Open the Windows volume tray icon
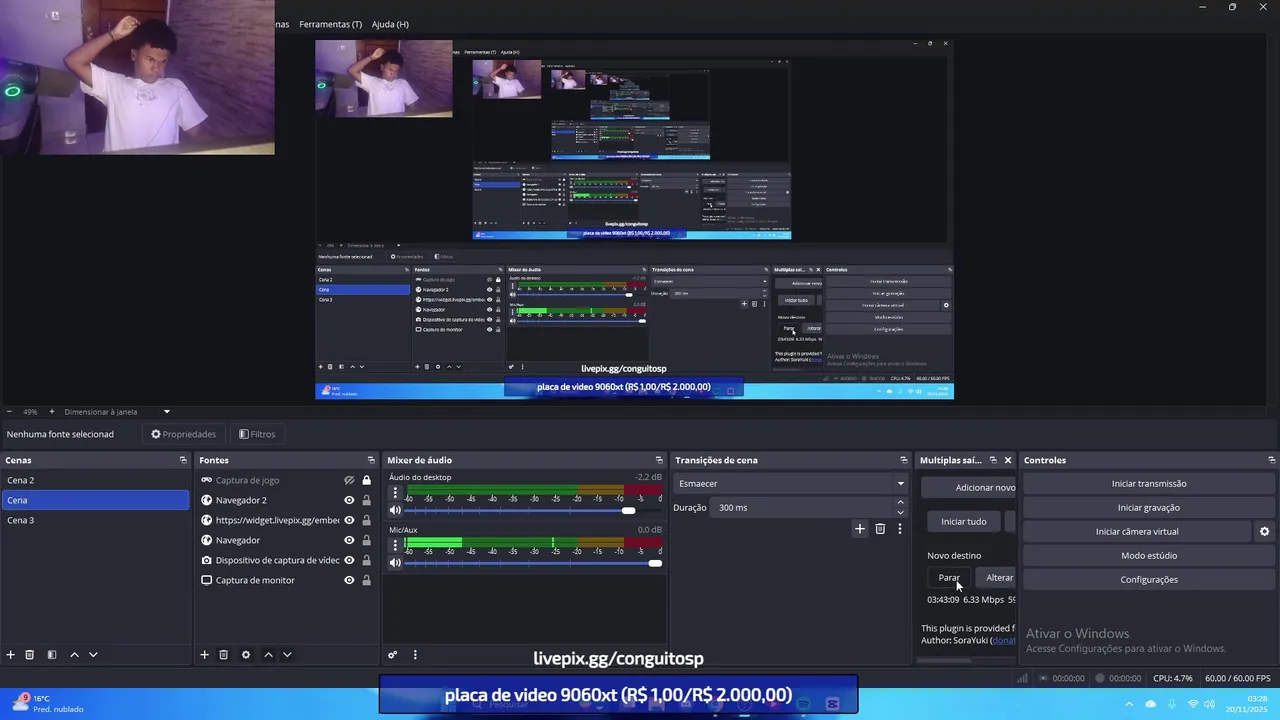The width and height of the screenshot is (1280, 720). pyautogui.click(x=1210, y=704)
